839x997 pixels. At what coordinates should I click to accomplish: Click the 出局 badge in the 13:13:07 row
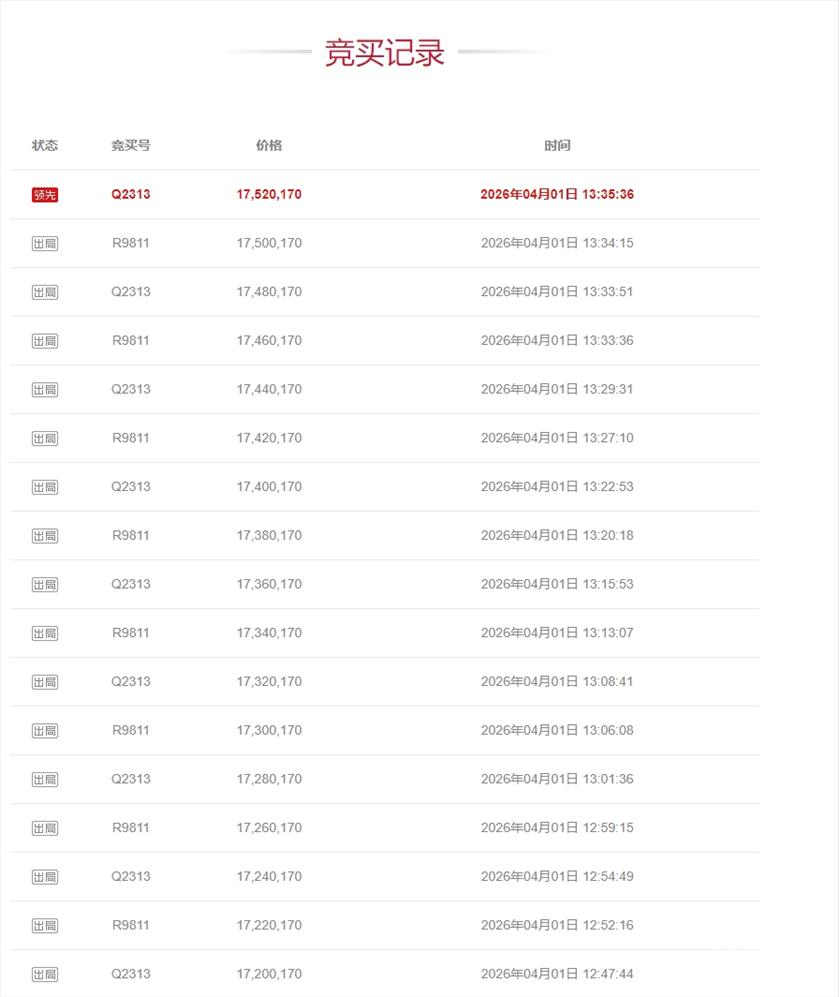click(45, 633)
